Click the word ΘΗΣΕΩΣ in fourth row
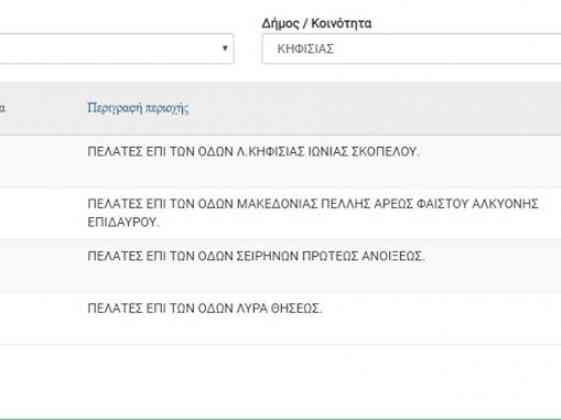 point(296,308)
